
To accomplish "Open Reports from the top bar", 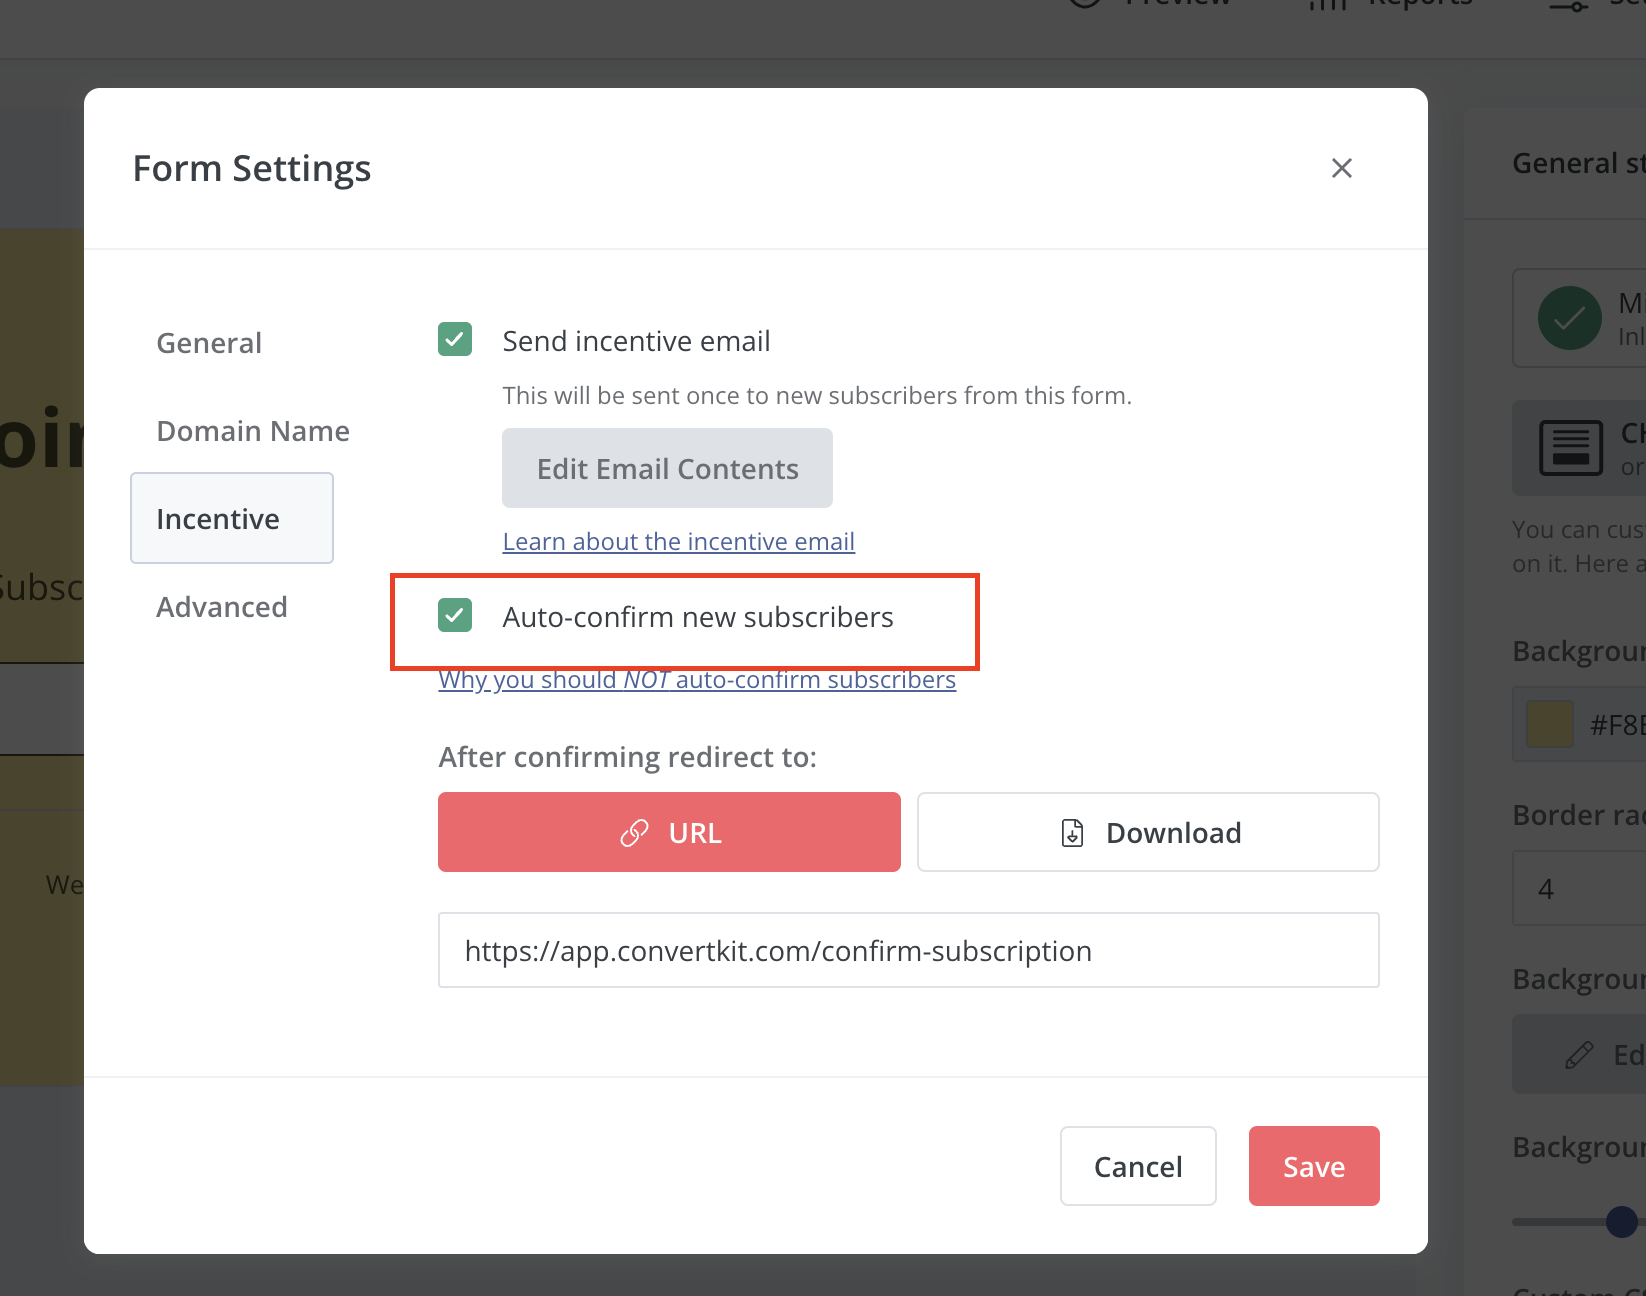I will coord(1326,5).
